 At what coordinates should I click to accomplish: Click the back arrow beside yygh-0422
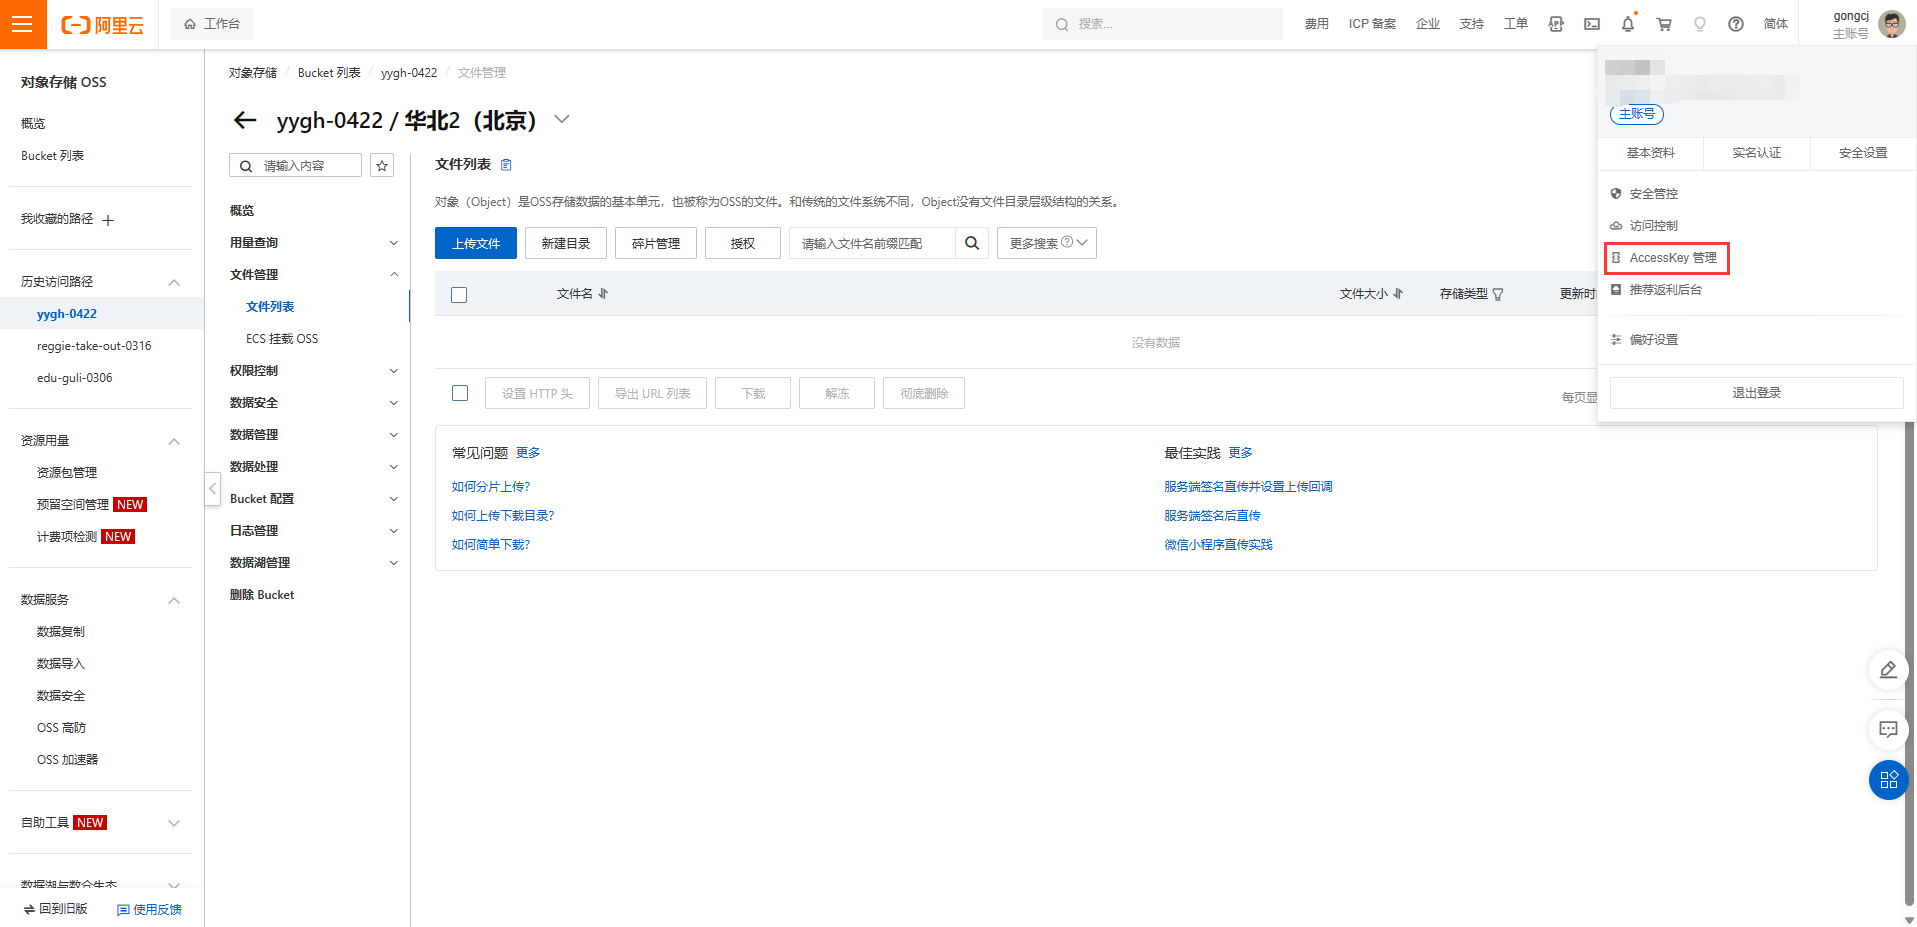click(245, 121)
